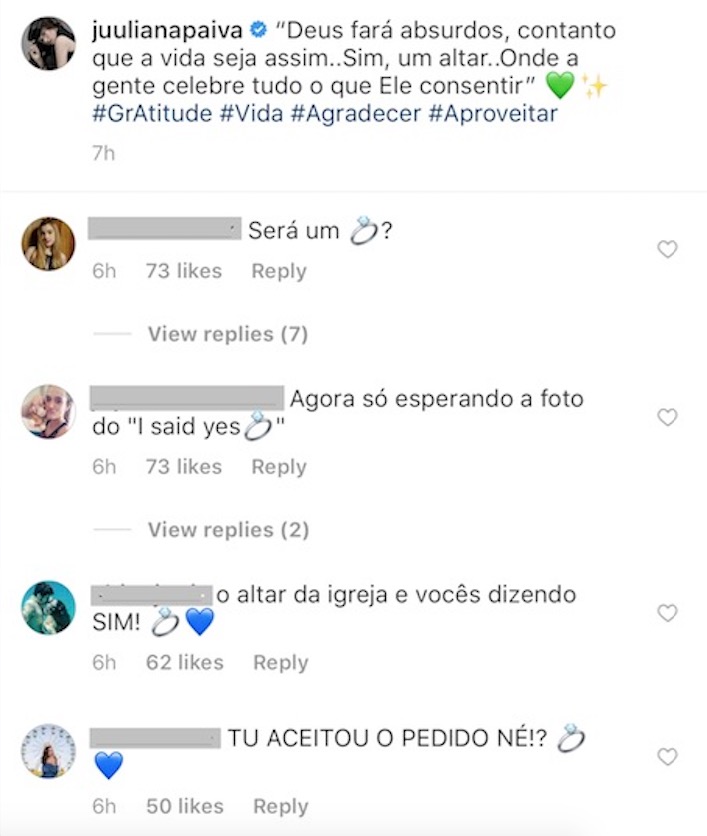Open the juulianapaiva username link
The width and height of the screenshot is (707, 836).
167,30
